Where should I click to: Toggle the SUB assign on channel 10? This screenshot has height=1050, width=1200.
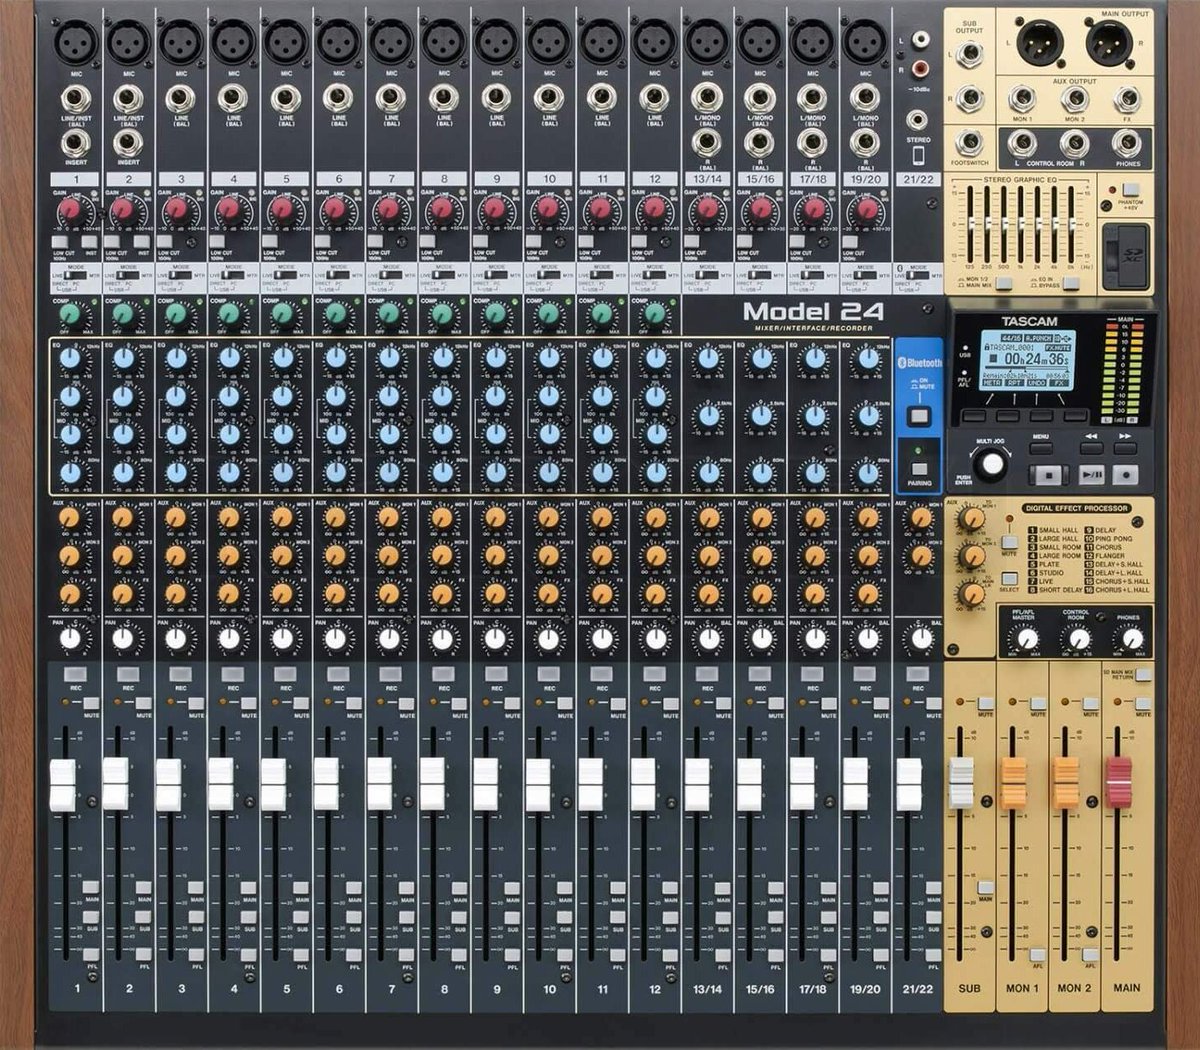[566, 917]
